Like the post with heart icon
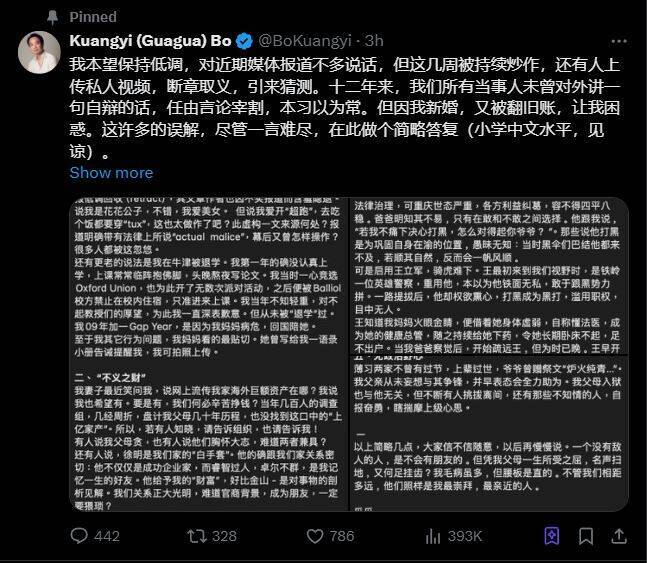 click(315, 536)
